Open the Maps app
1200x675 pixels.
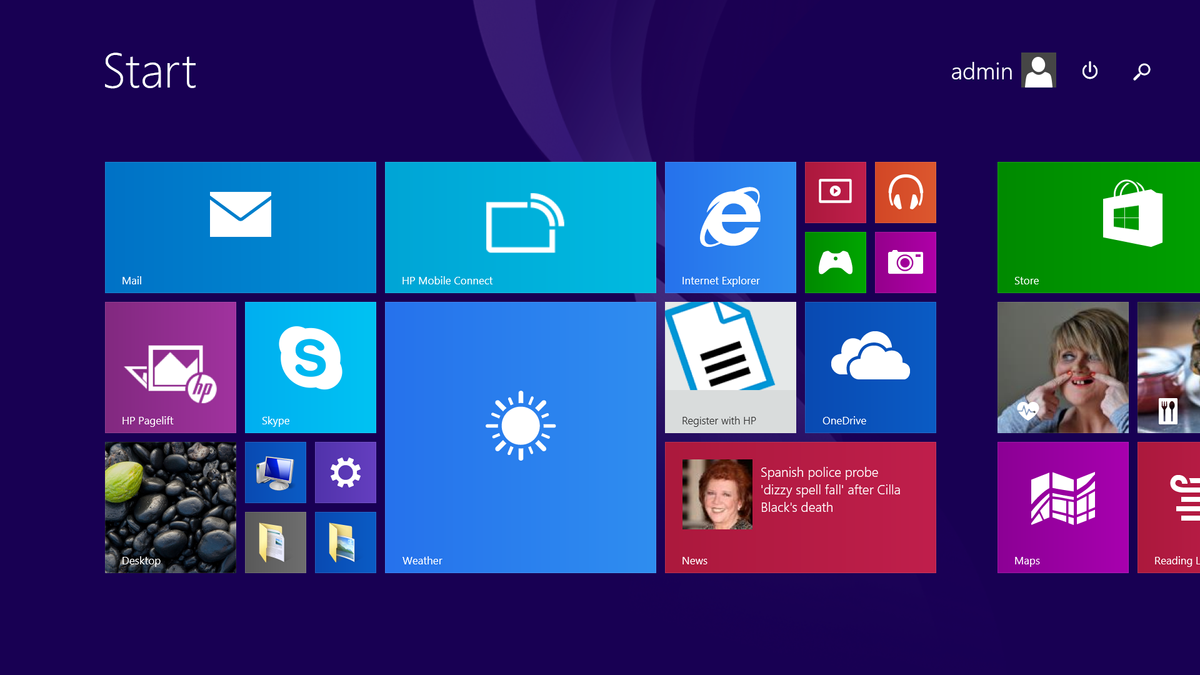point(1062,507)
